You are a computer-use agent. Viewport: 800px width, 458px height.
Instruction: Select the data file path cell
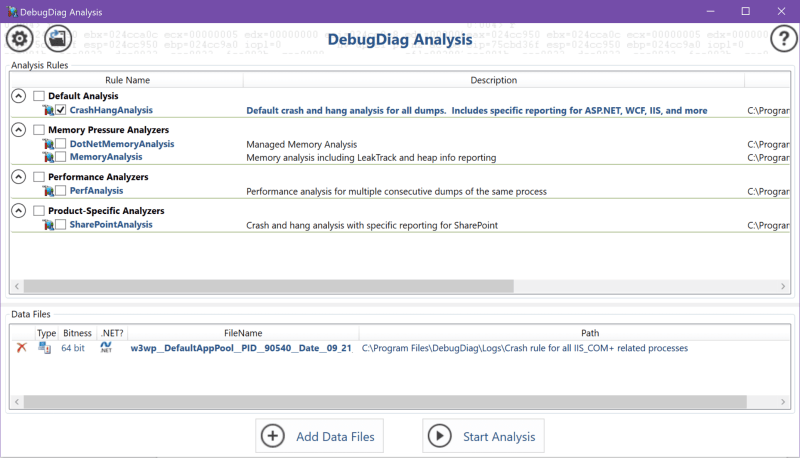(525, 348)
